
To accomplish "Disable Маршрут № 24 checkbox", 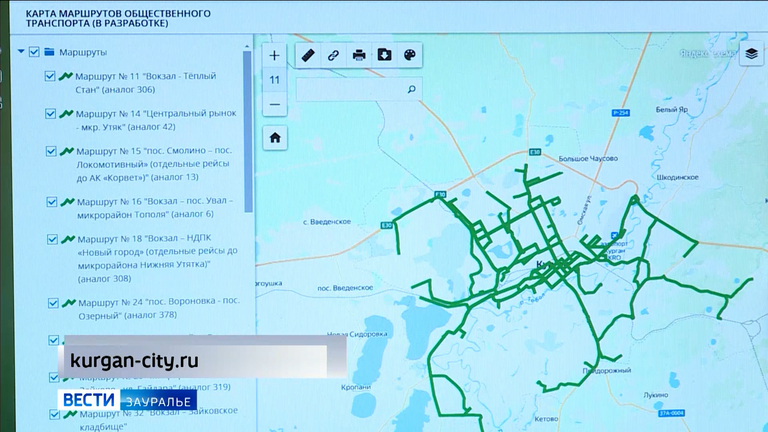I will coord(51,302).
